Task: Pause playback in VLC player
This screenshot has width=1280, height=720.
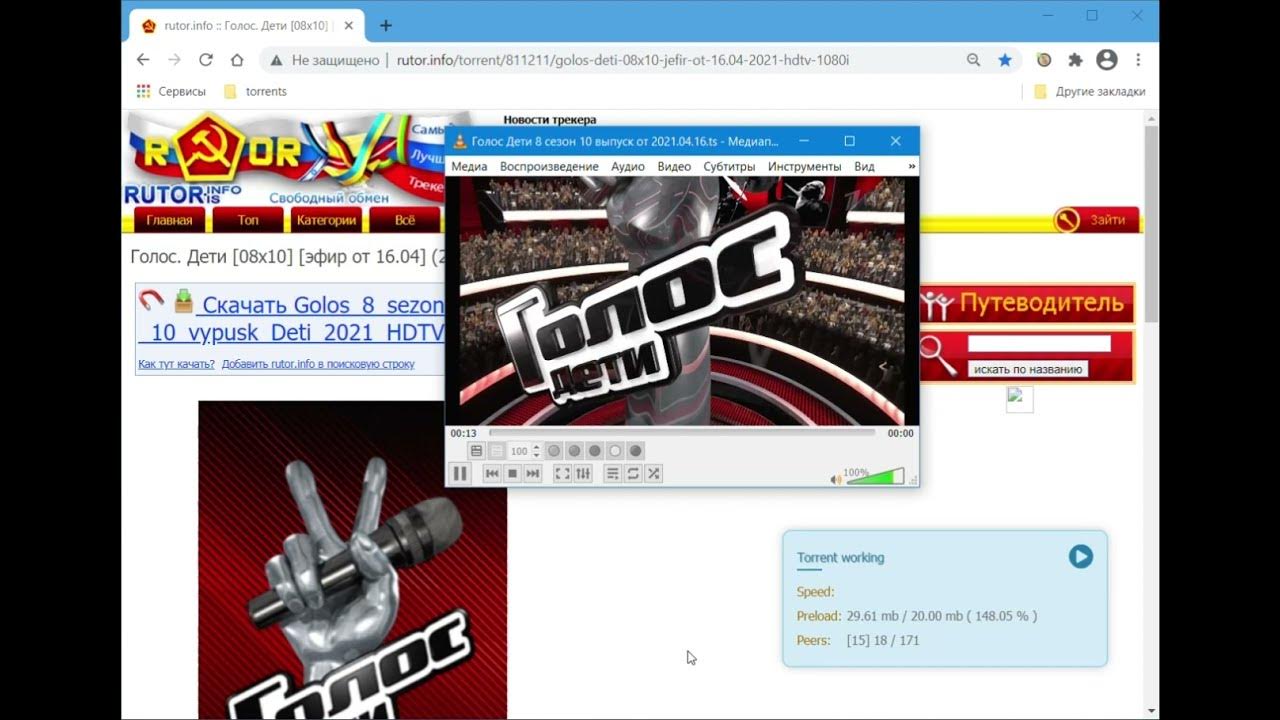Action: pyautogui.click(x=460, y=473)
